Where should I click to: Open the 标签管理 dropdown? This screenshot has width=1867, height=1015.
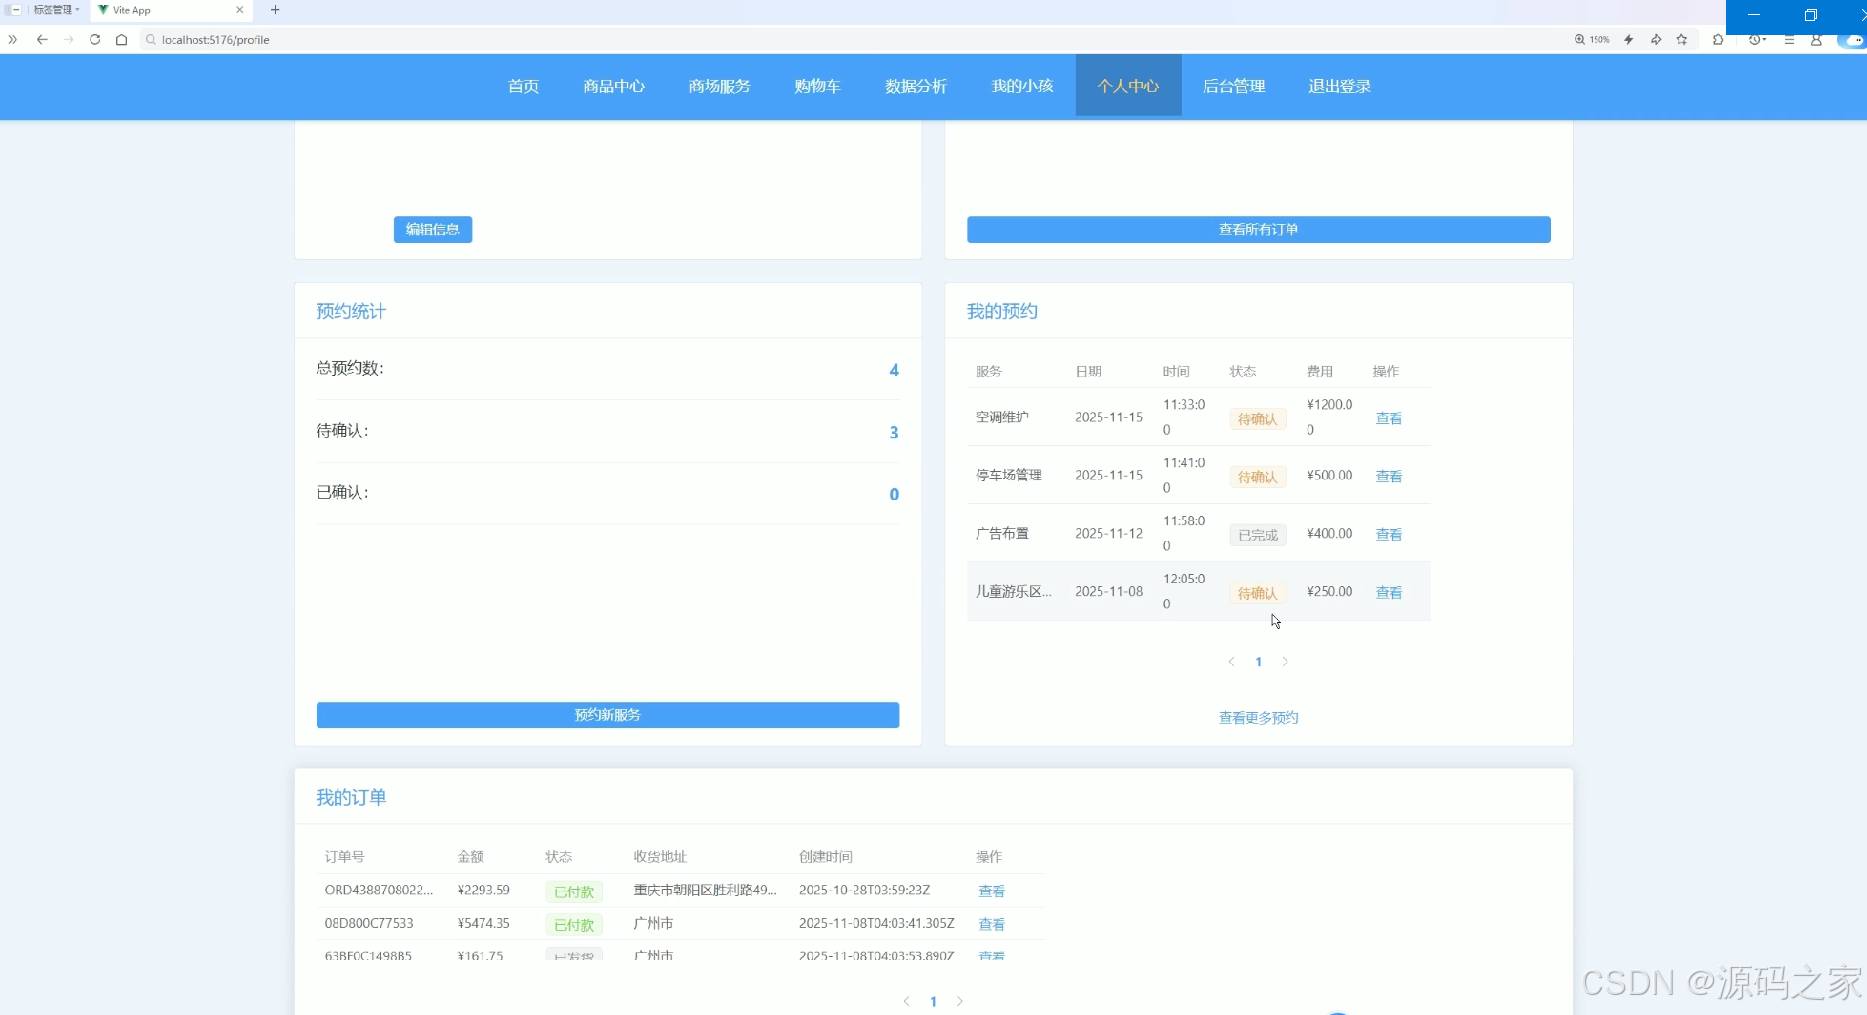click(x=56, y=10)
